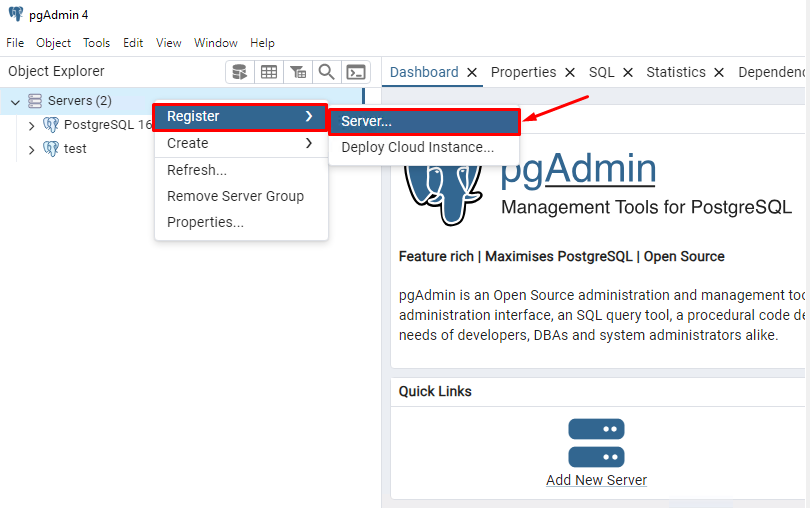Click the Add New Server link
The width and height of the screenshot is (810, 508).
tap(596, 480)
